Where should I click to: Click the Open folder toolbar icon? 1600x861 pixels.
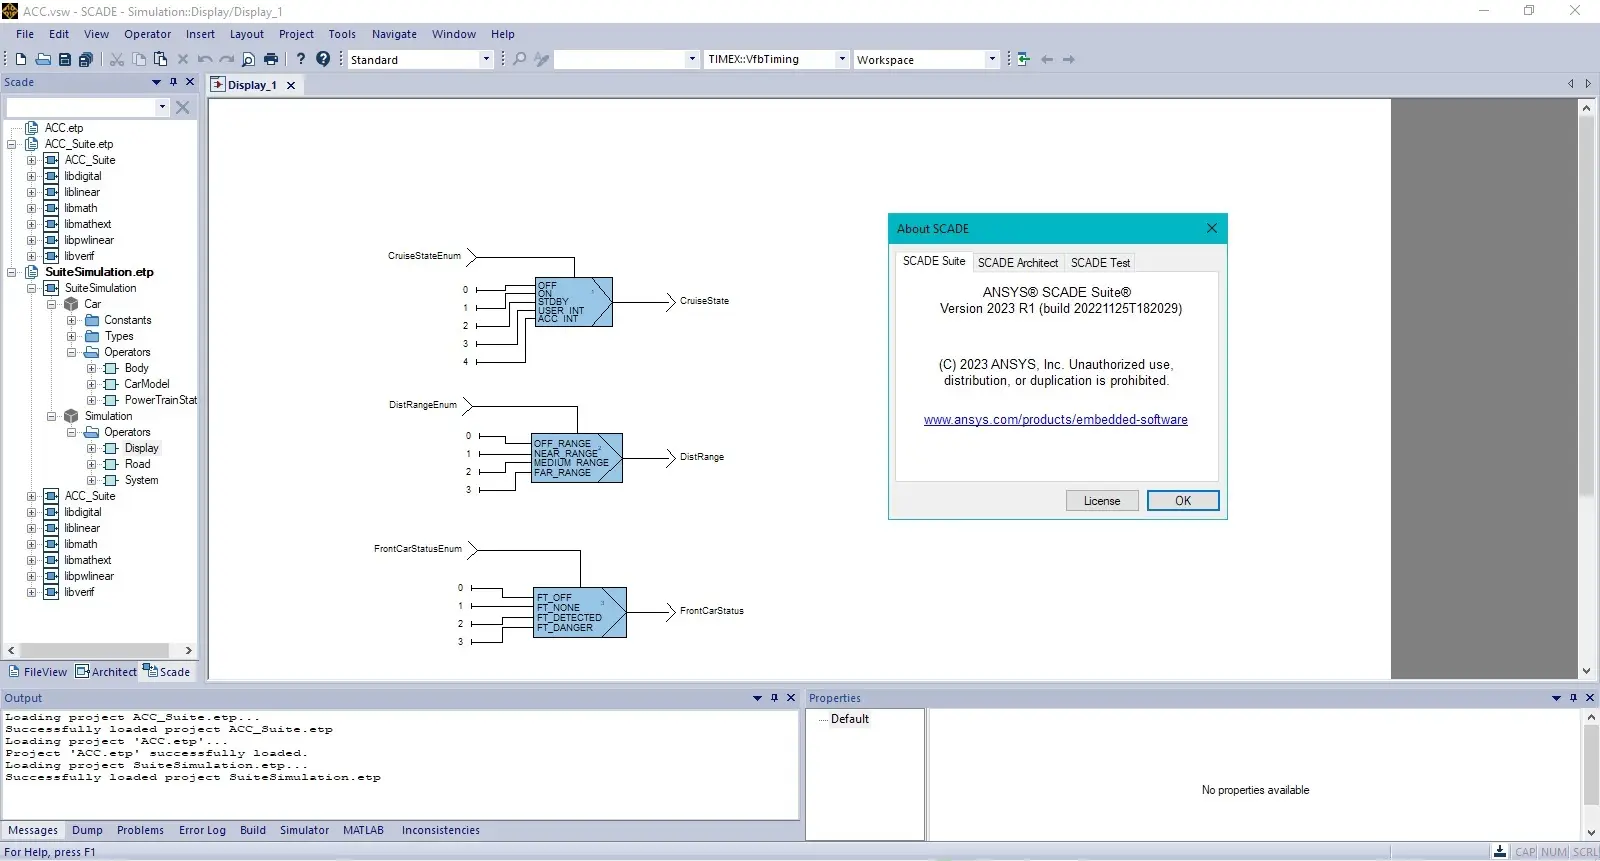[43, 59]
